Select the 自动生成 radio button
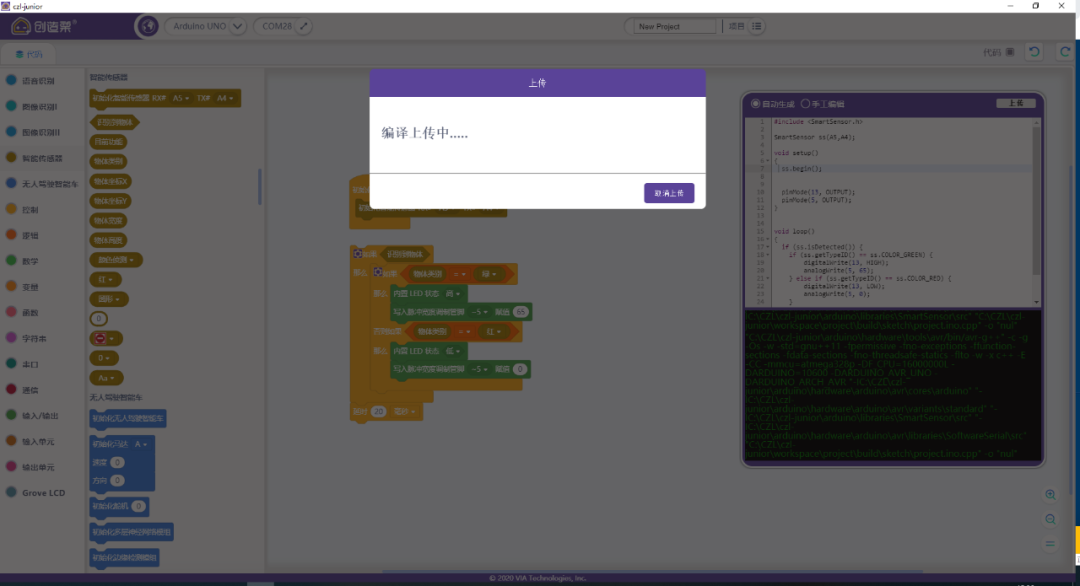 click(x=756, y=103)
